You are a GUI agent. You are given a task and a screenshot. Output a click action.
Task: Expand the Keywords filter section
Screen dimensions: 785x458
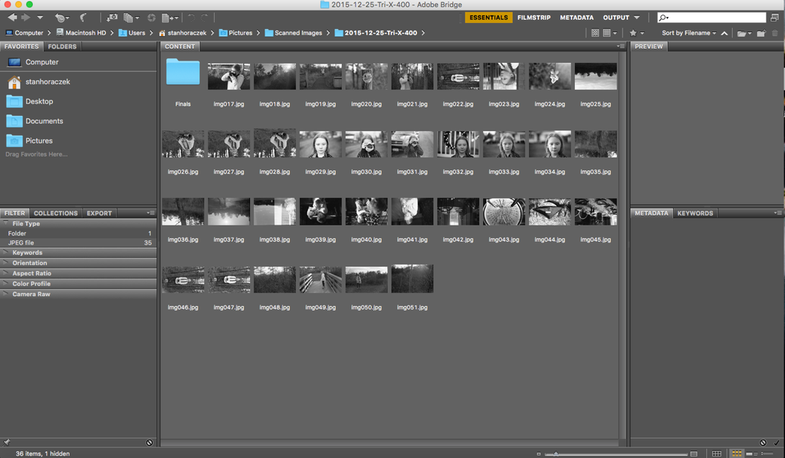27,253
